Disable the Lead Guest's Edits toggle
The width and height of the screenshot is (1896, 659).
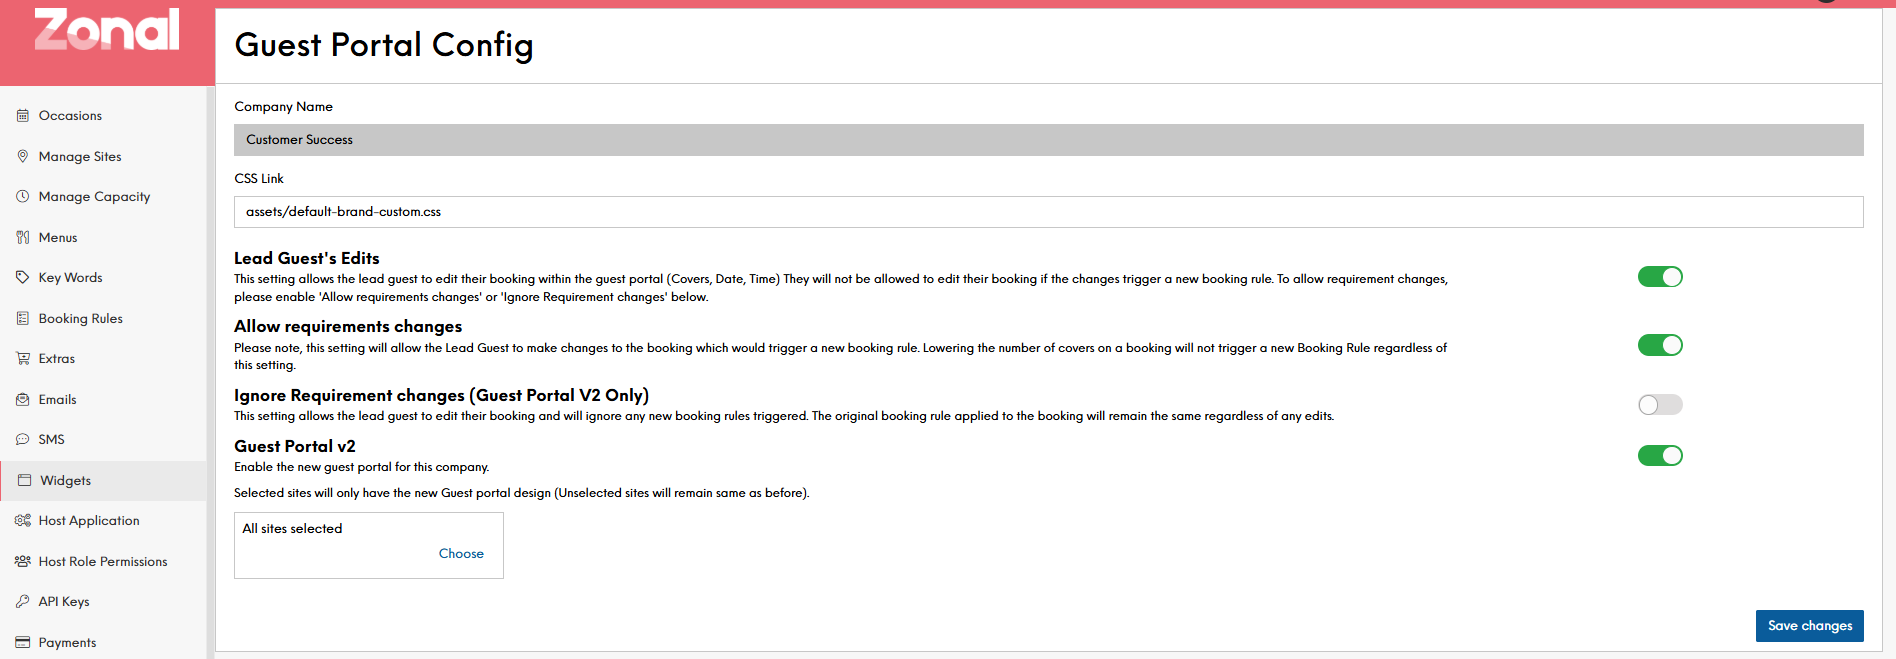1660,277
